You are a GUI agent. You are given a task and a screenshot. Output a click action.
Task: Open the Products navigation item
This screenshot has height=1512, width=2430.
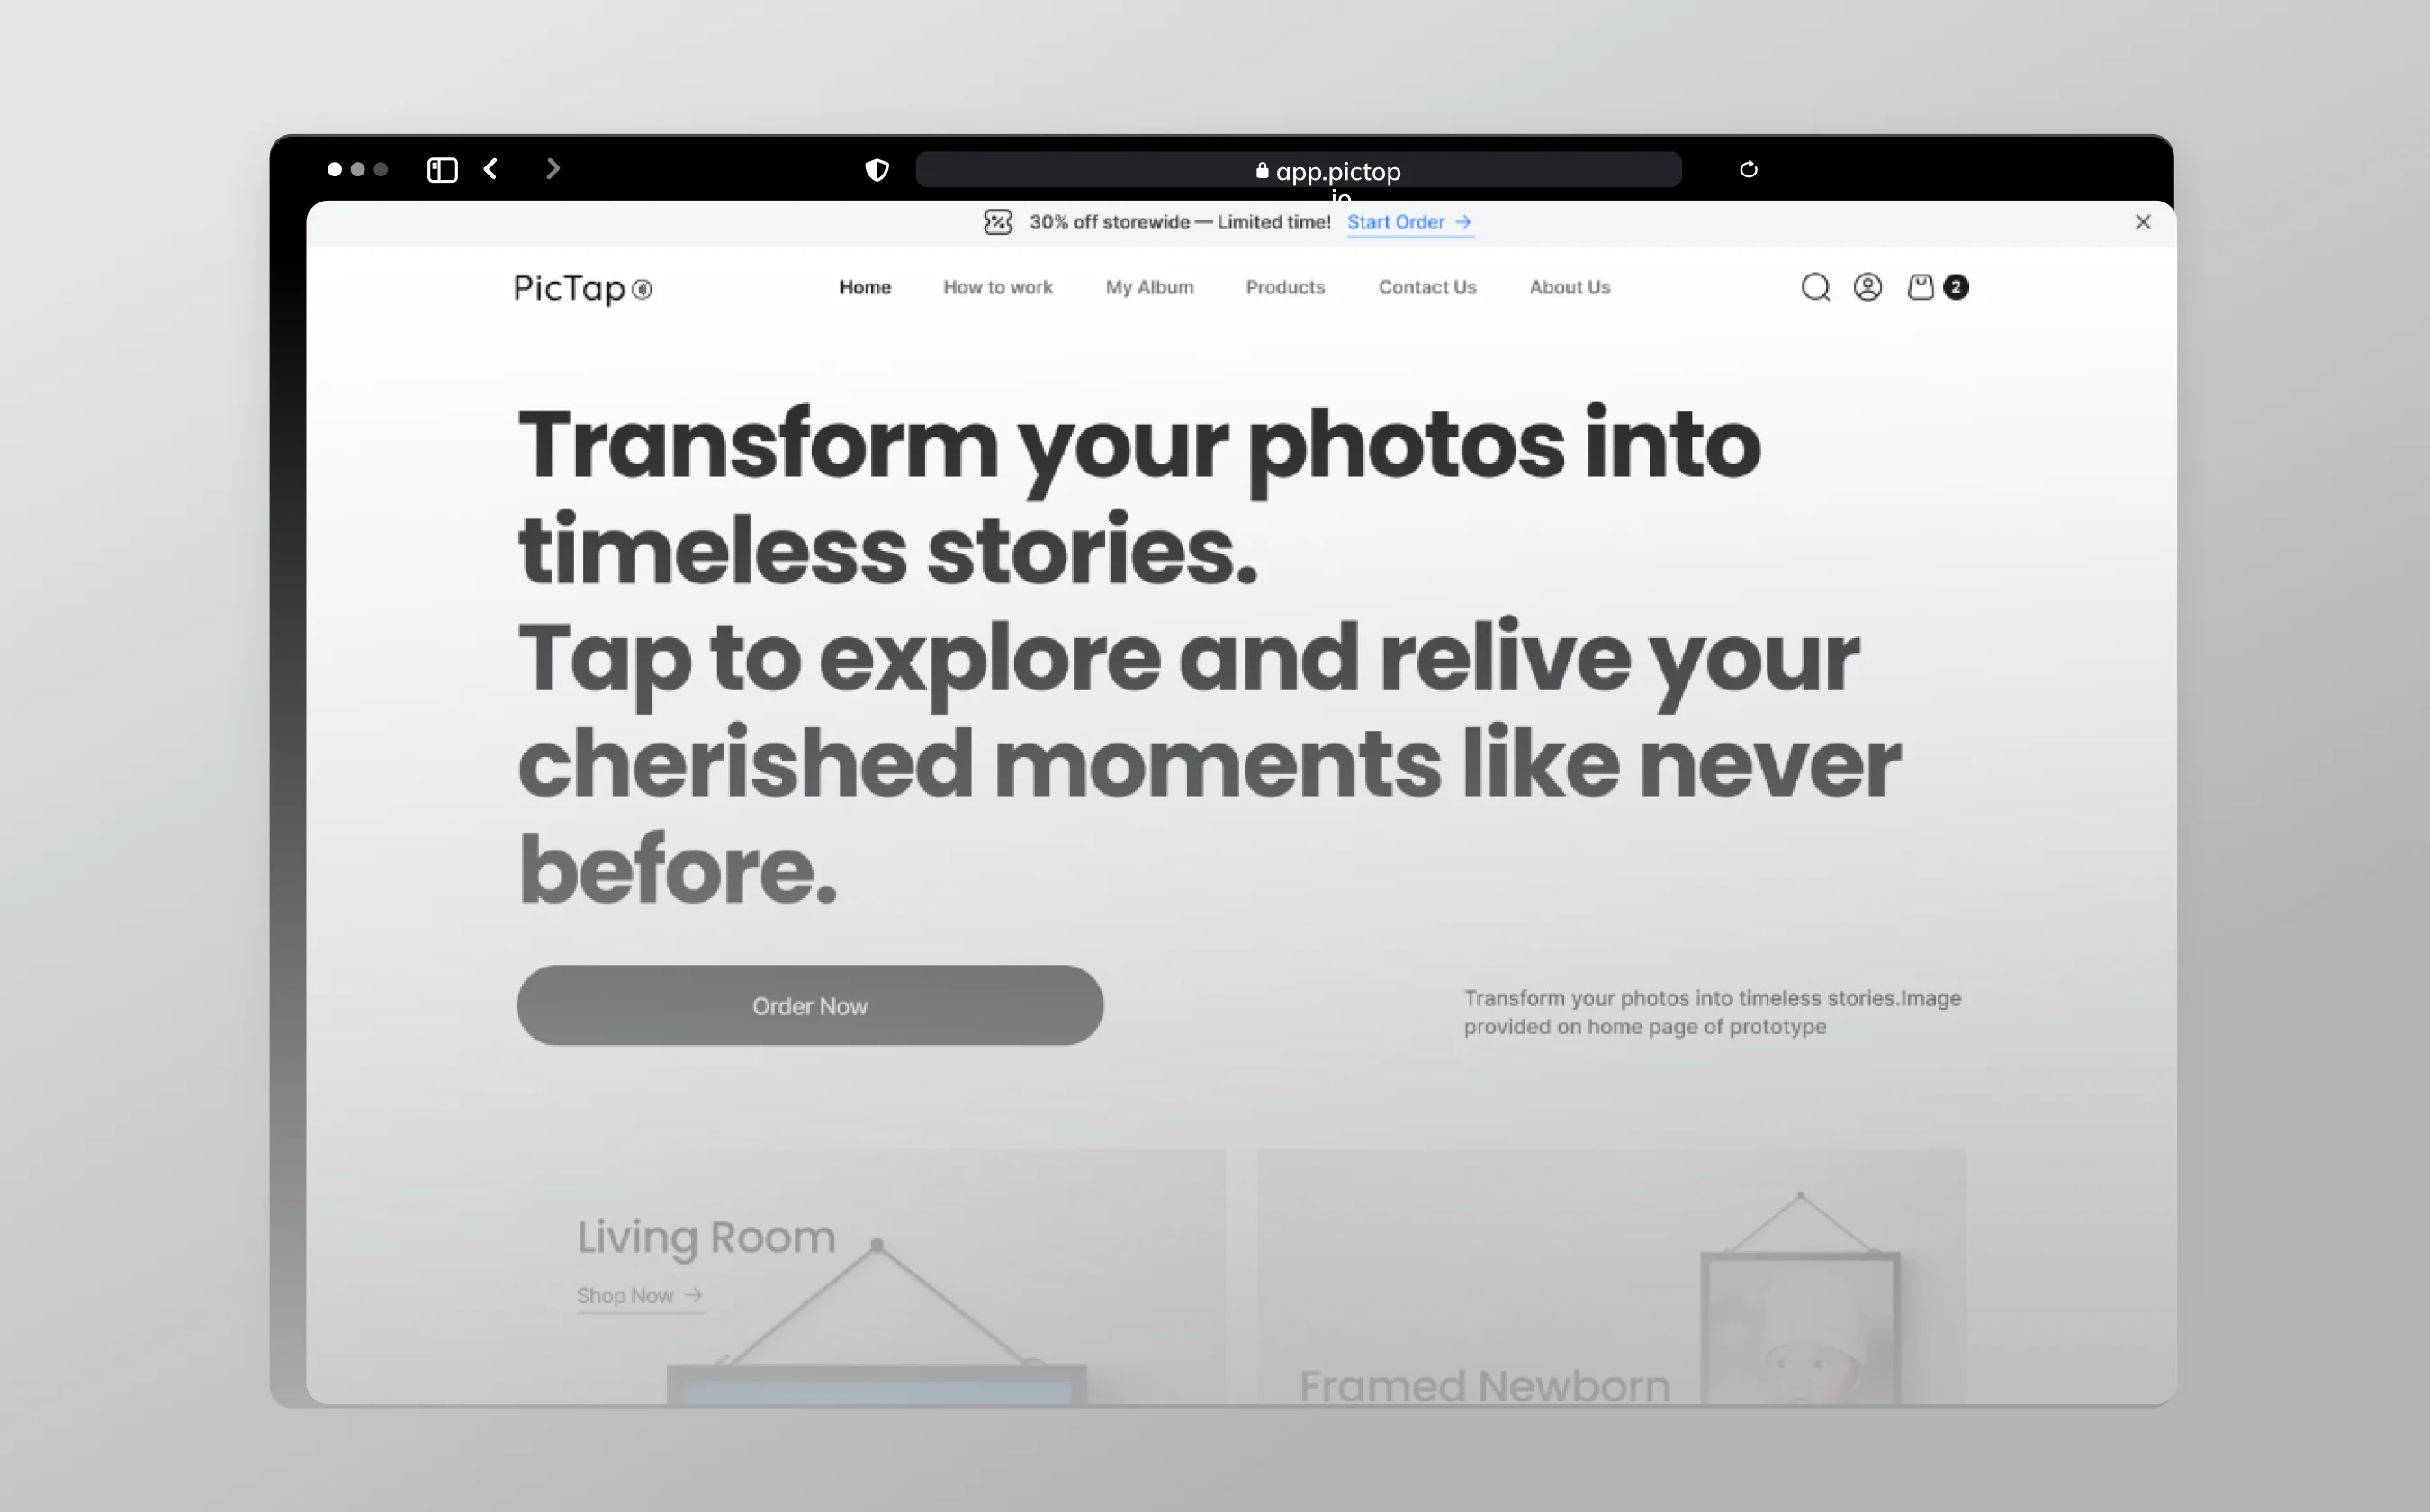pos(1285,287)
